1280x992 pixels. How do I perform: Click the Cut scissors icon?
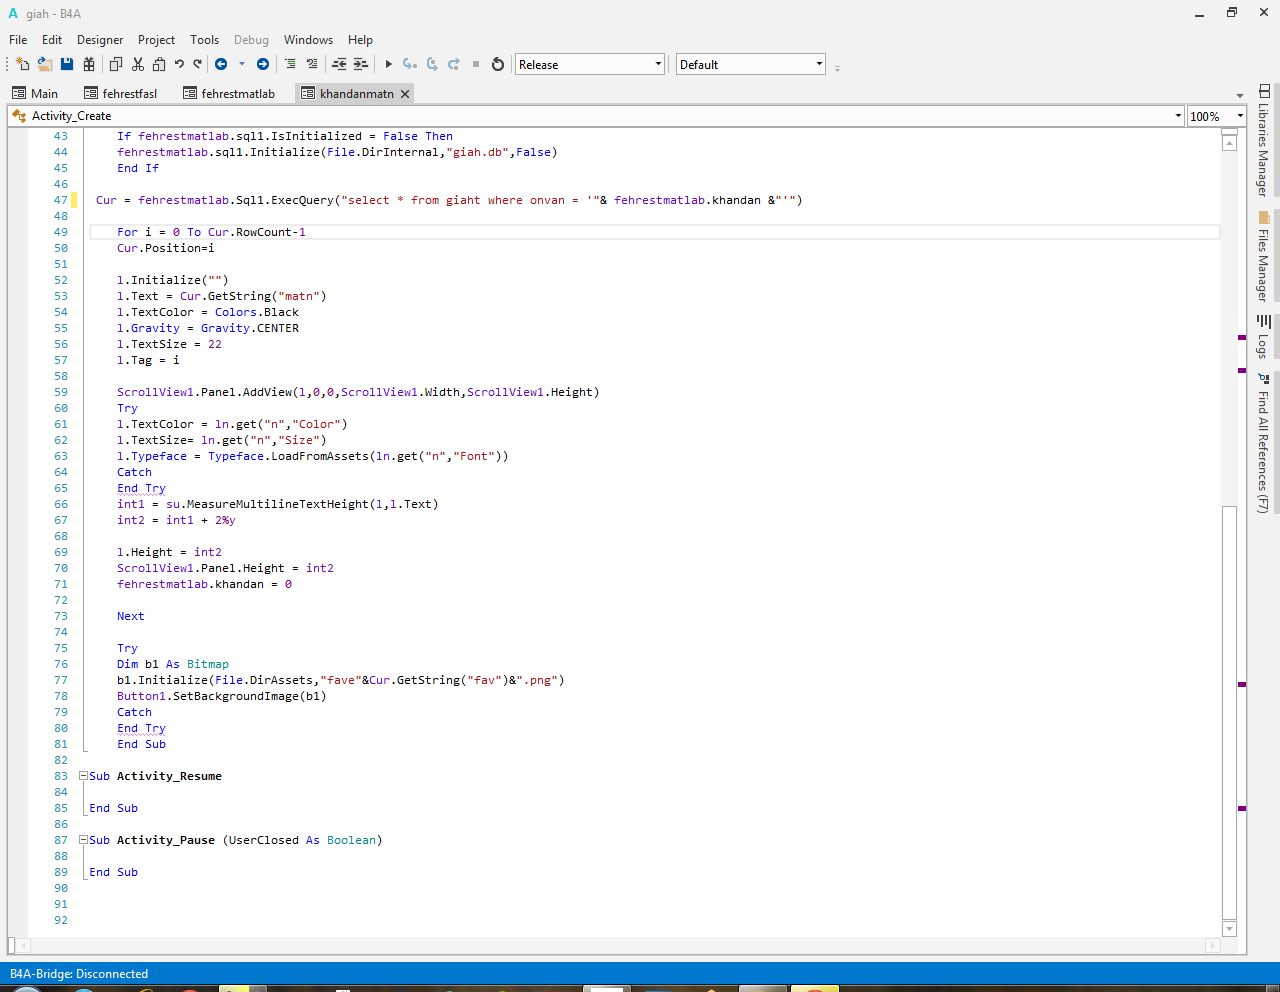(138, 64)
